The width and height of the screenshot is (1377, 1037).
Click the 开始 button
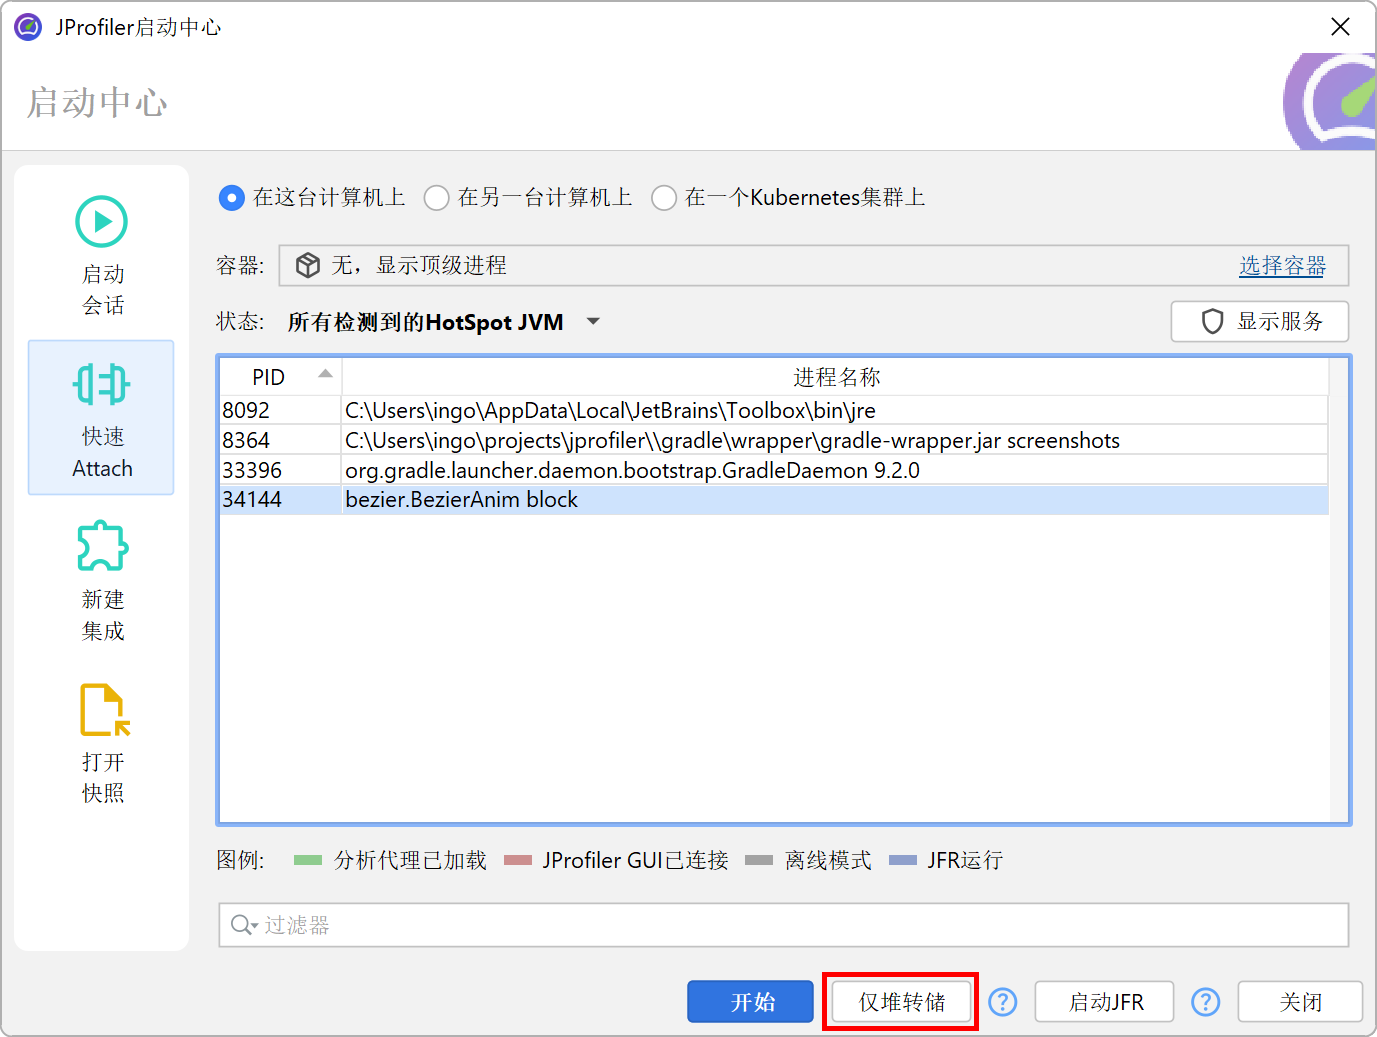(x=750, y=1002)
